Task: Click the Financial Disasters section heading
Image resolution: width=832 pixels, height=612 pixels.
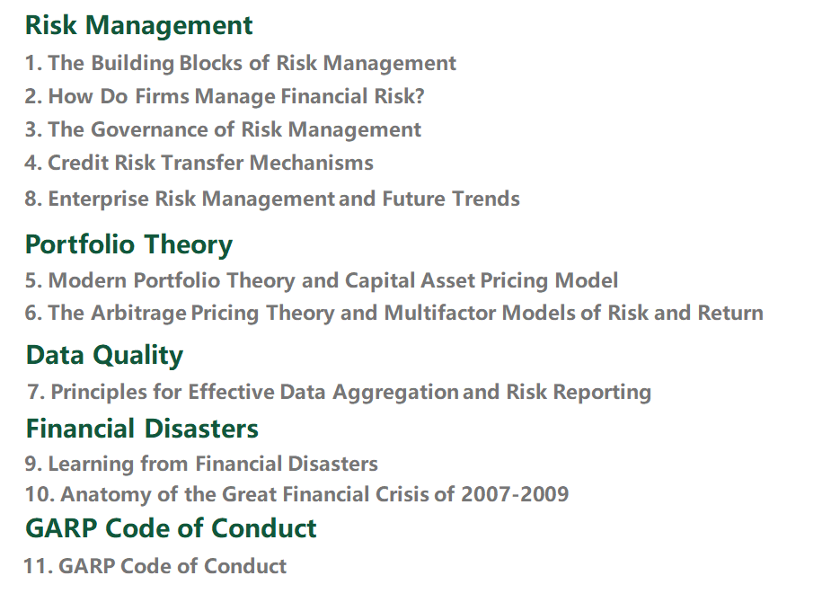Action: (142, 429)
